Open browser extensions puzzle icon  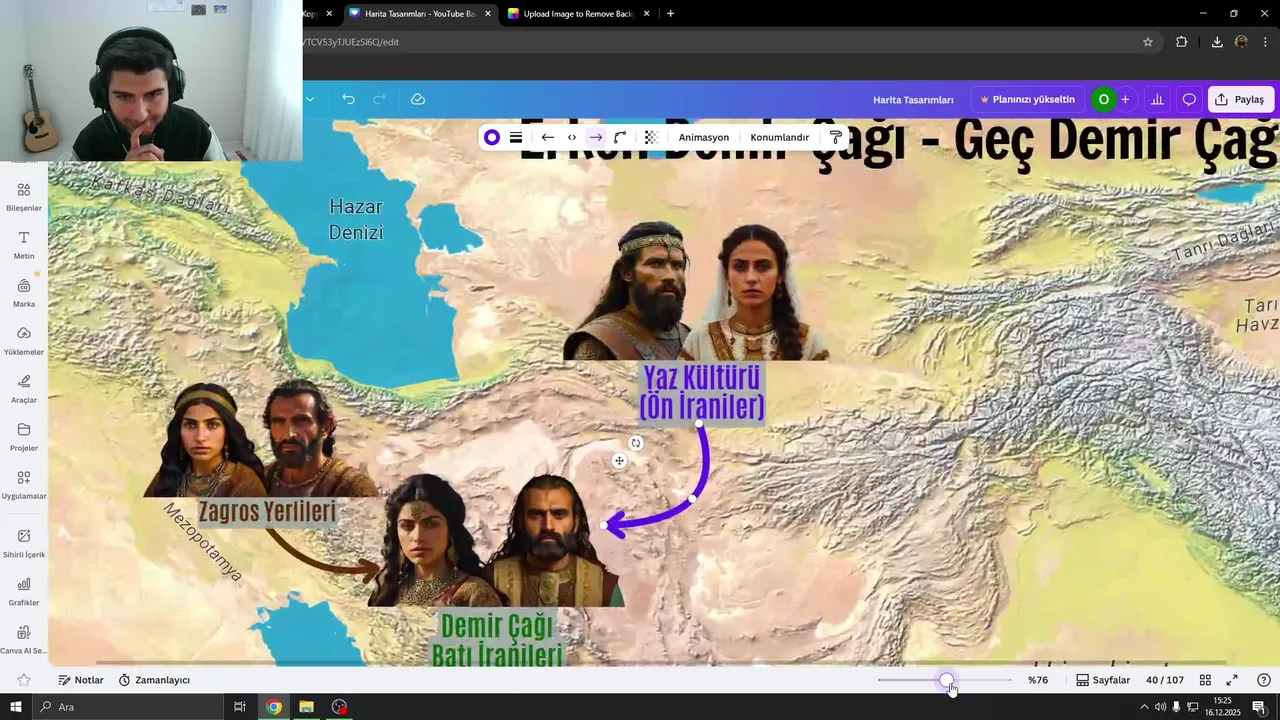click(x=1182, y=42)
